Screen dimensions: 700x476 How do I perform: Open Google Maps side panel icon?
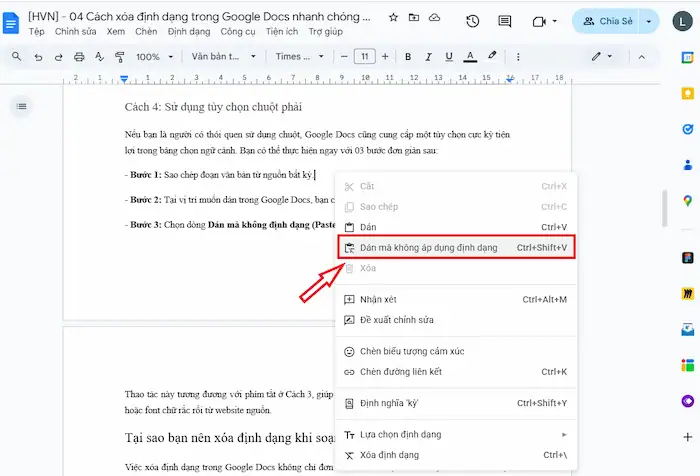pos(688,199)
